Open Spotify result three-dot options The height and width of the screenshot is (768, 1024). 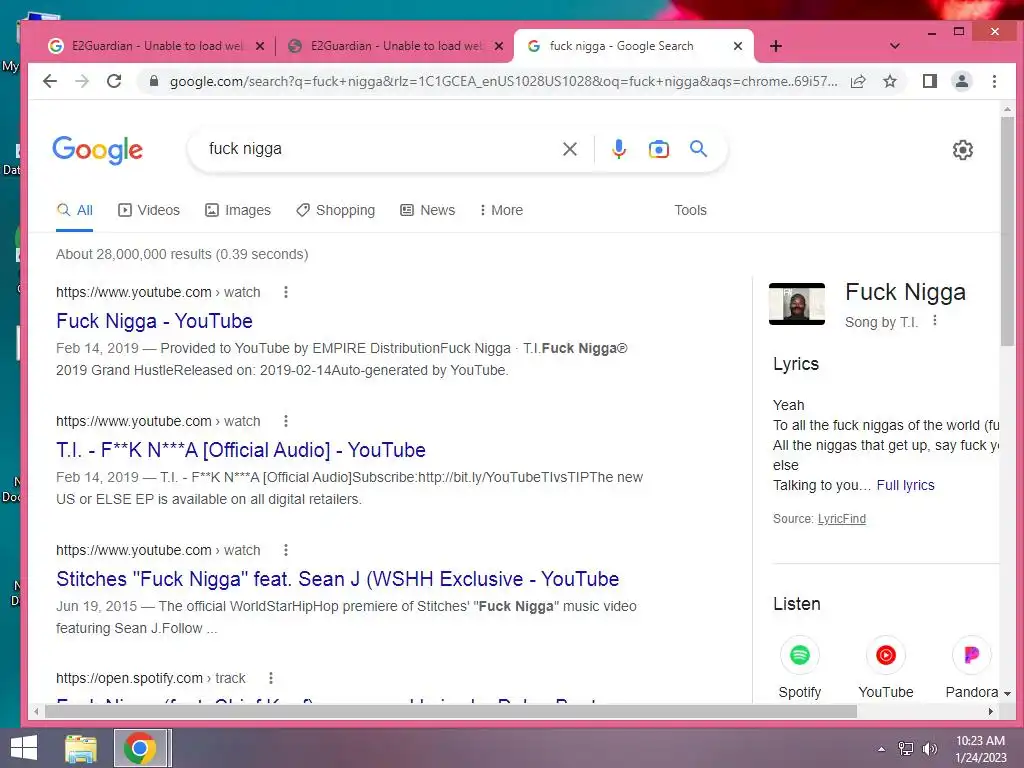point(270,679)
